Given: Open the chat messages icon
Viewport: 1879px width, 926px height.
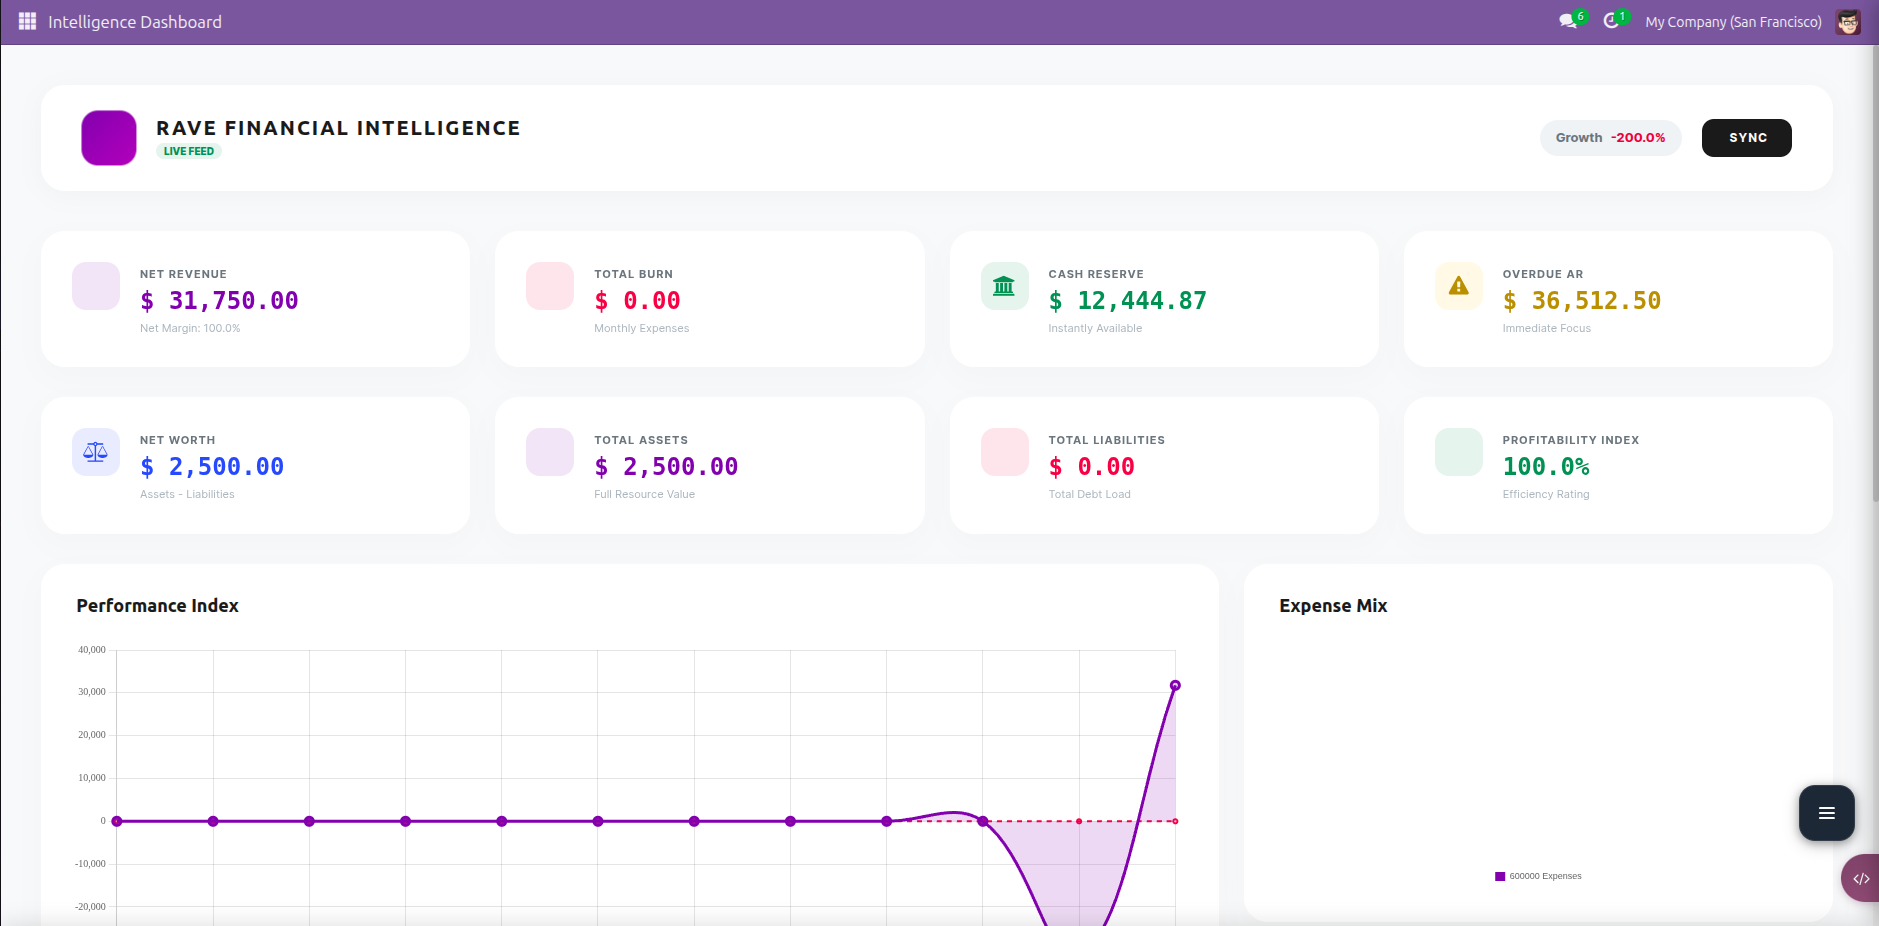Looking at the screenshot, I should pyautogui.click(x=1567, y=21).
